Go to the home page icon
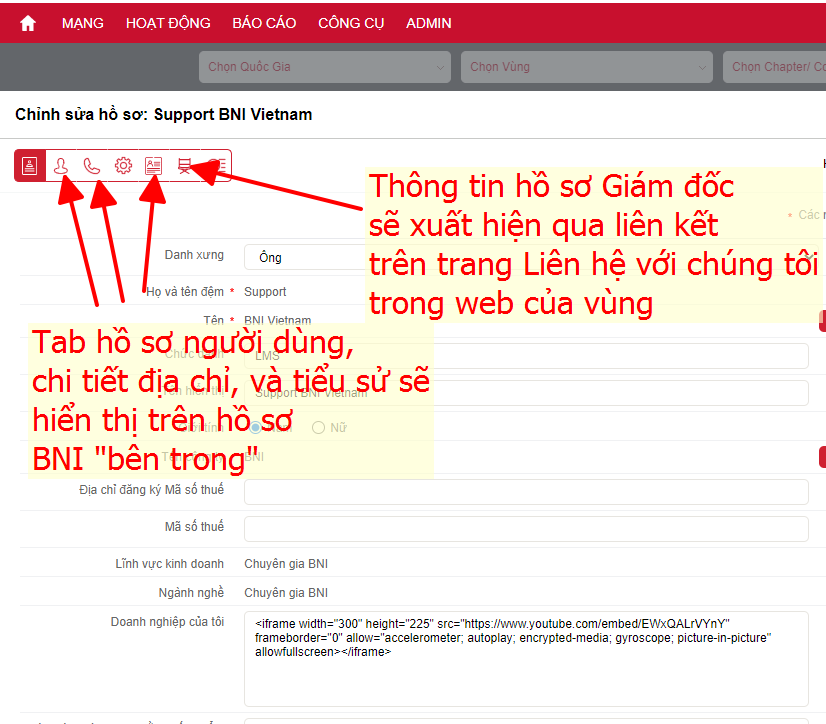This screenshot has width=826, height=724. click(x=27, y=23)
